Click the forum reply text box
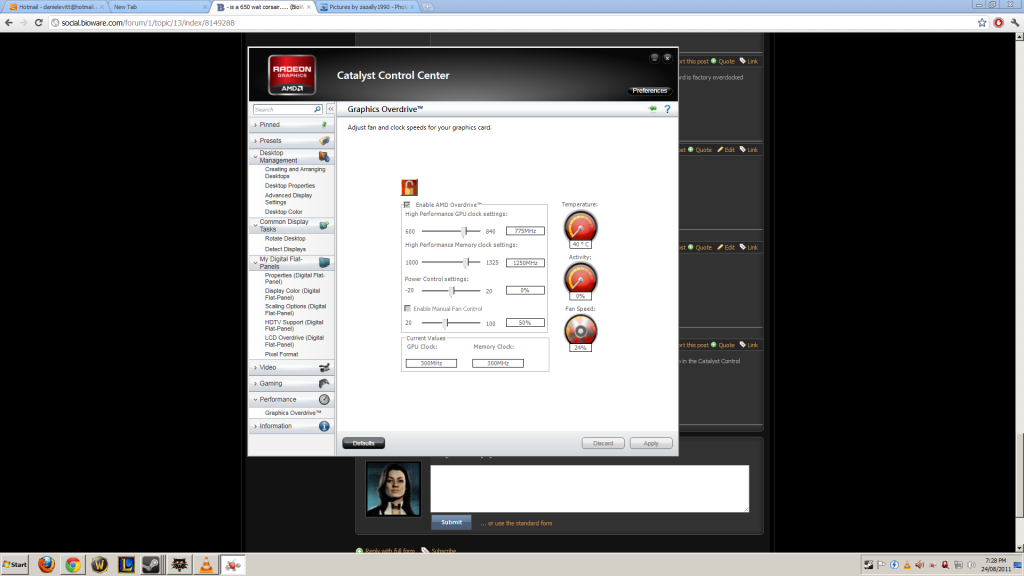Screen dimensions: 1024x576 point(589,488)
